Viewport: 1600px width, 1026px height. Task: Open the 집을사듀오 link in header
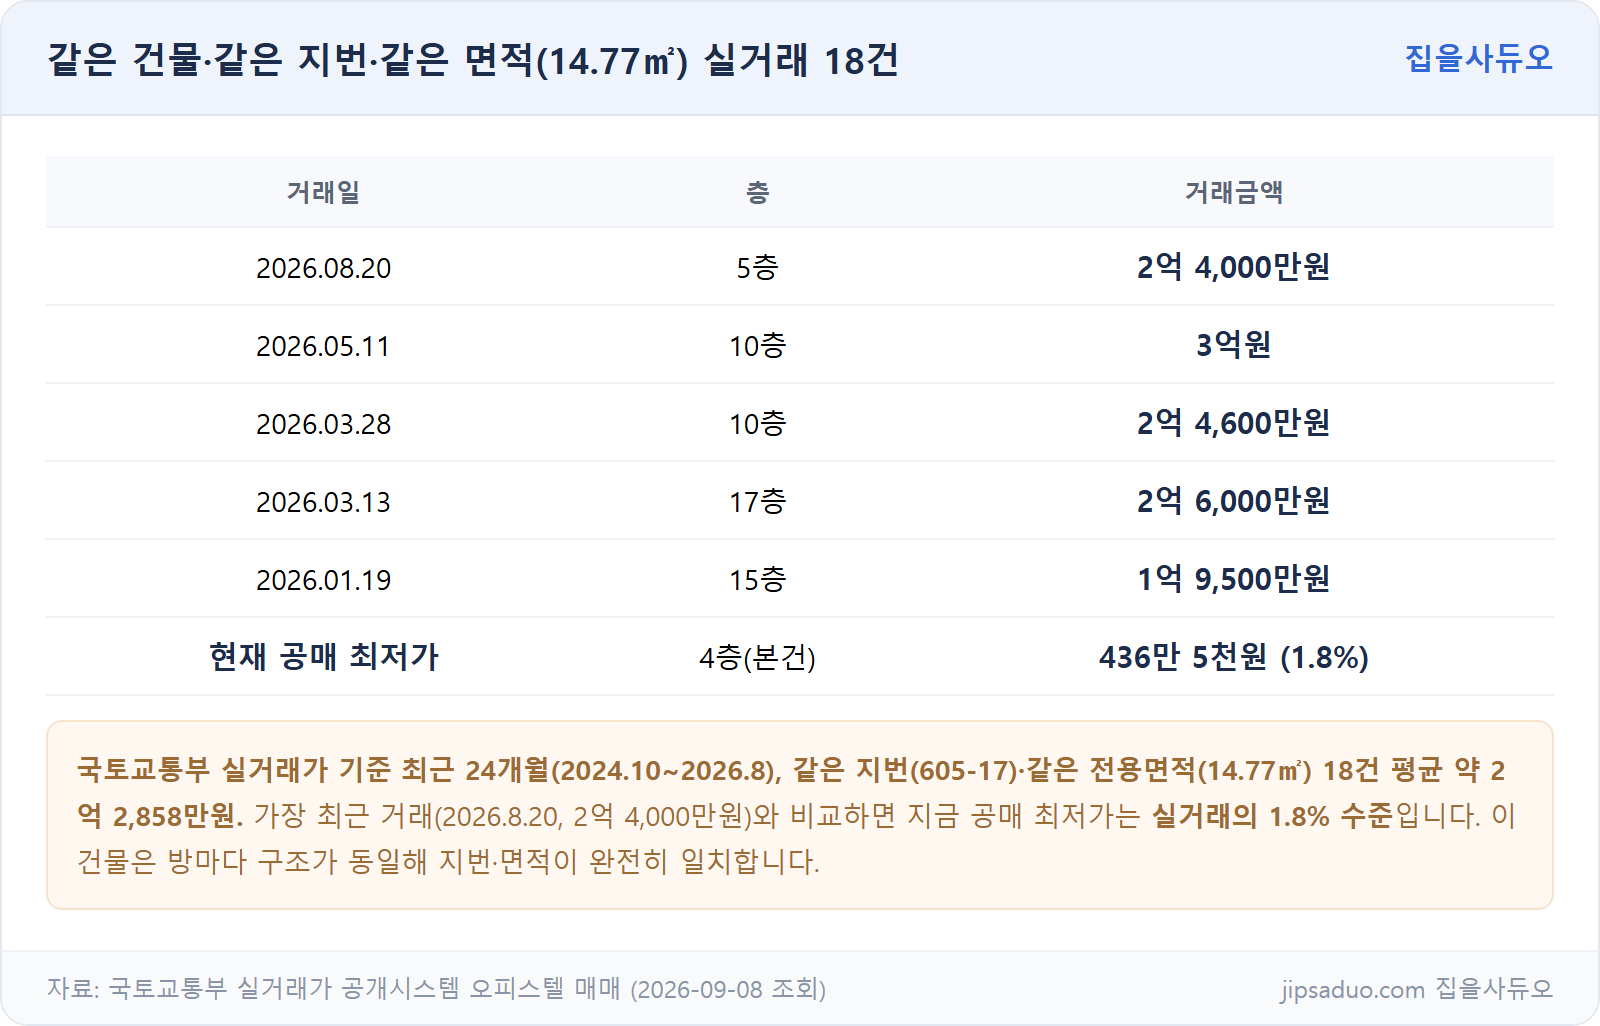[x=1478, y=58]
